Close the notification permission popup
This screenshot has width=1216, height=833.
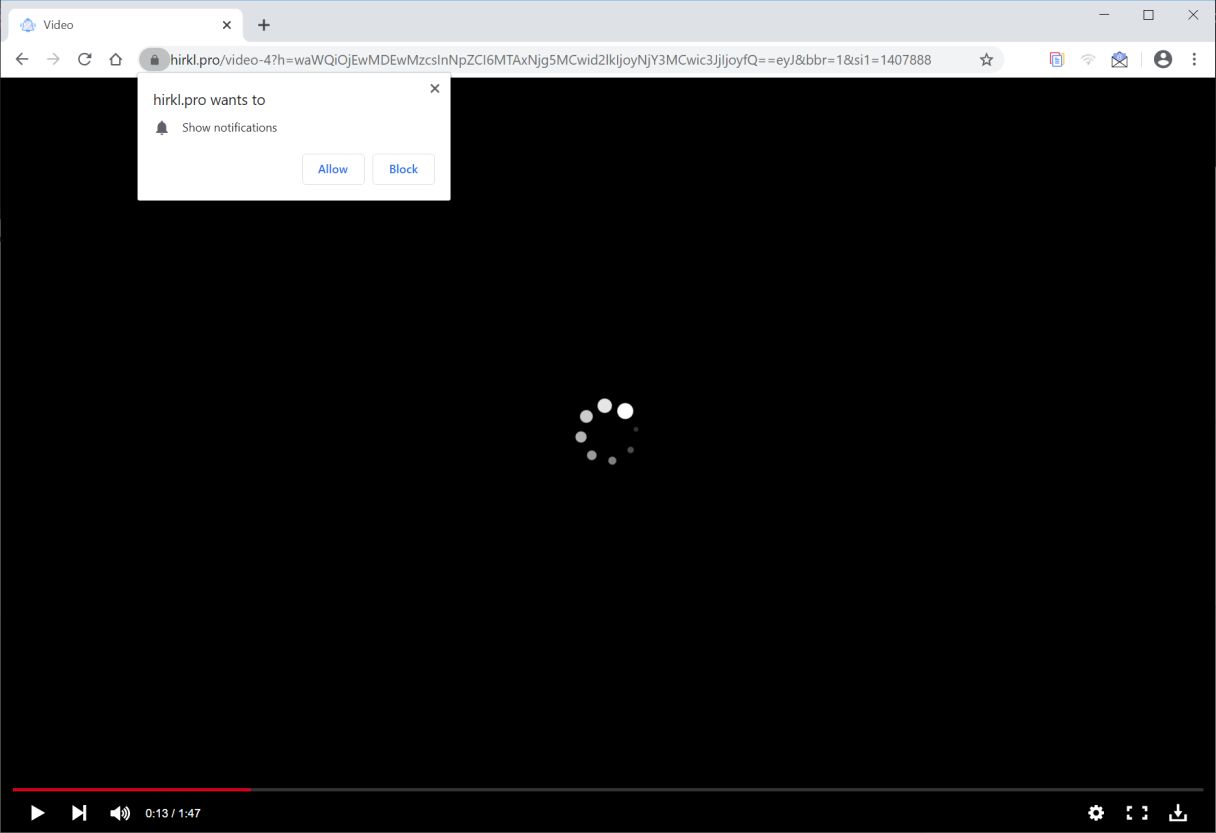click(434, 88)
